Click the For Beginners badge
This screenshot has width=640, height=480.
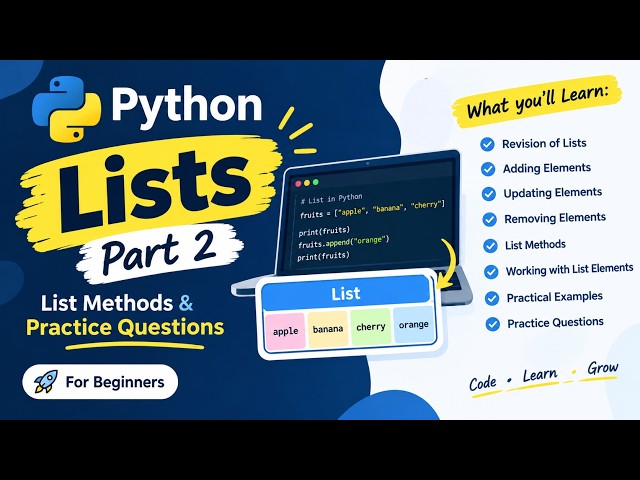pos(100,382)
